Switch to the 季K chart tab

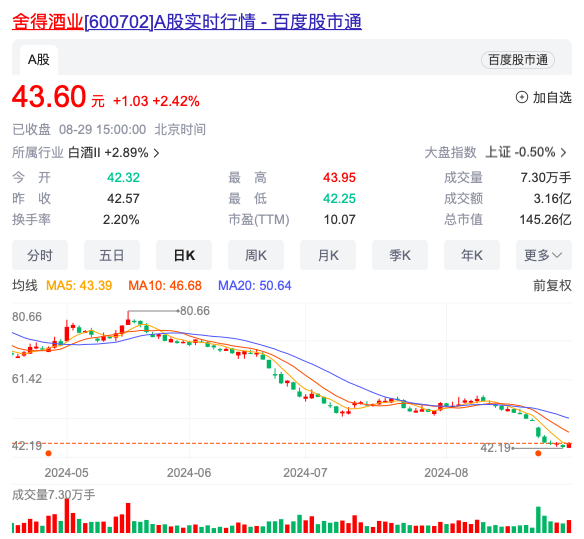[400, 255]
